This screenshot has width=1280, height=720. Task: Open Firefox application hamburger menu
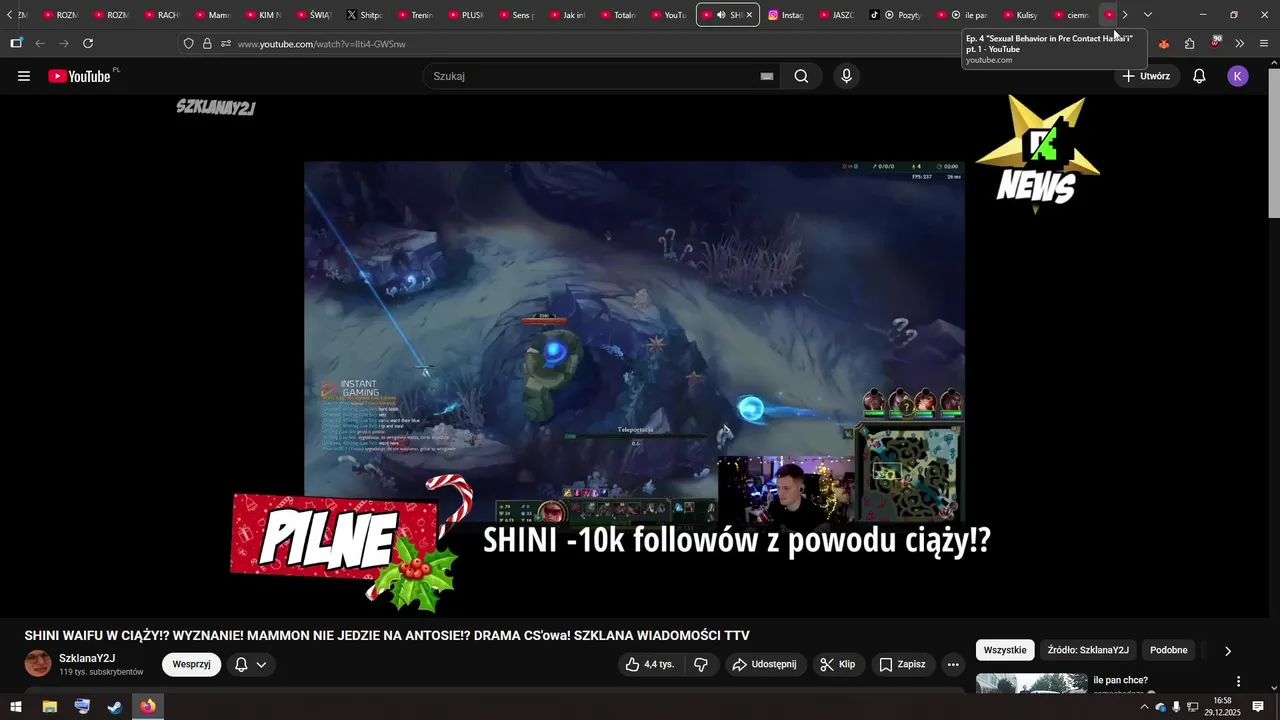pyautogui.click(x=1264, y=44)
